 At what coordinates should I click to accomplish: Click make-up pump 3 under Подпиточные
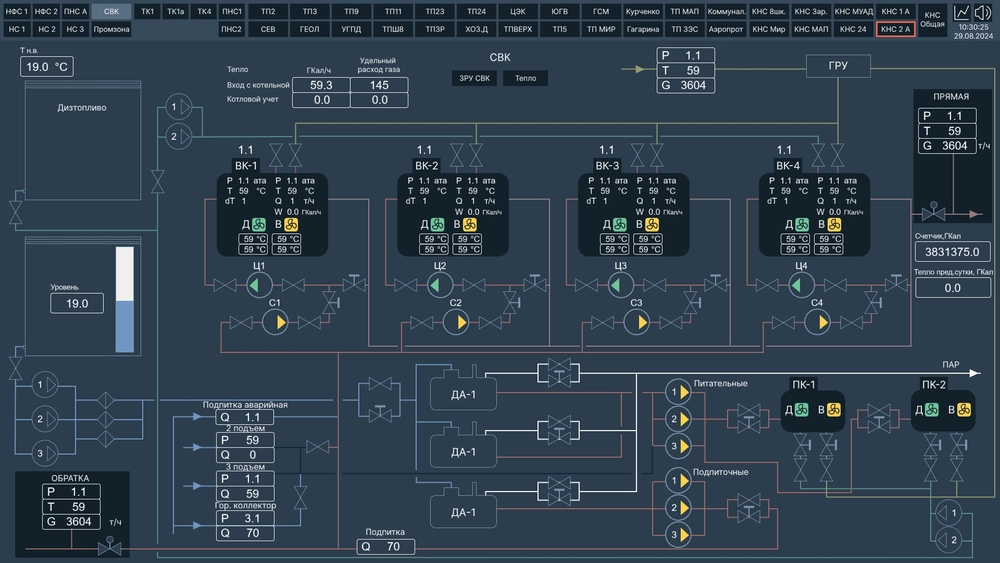pyautogui.click(x=679, y=535)
